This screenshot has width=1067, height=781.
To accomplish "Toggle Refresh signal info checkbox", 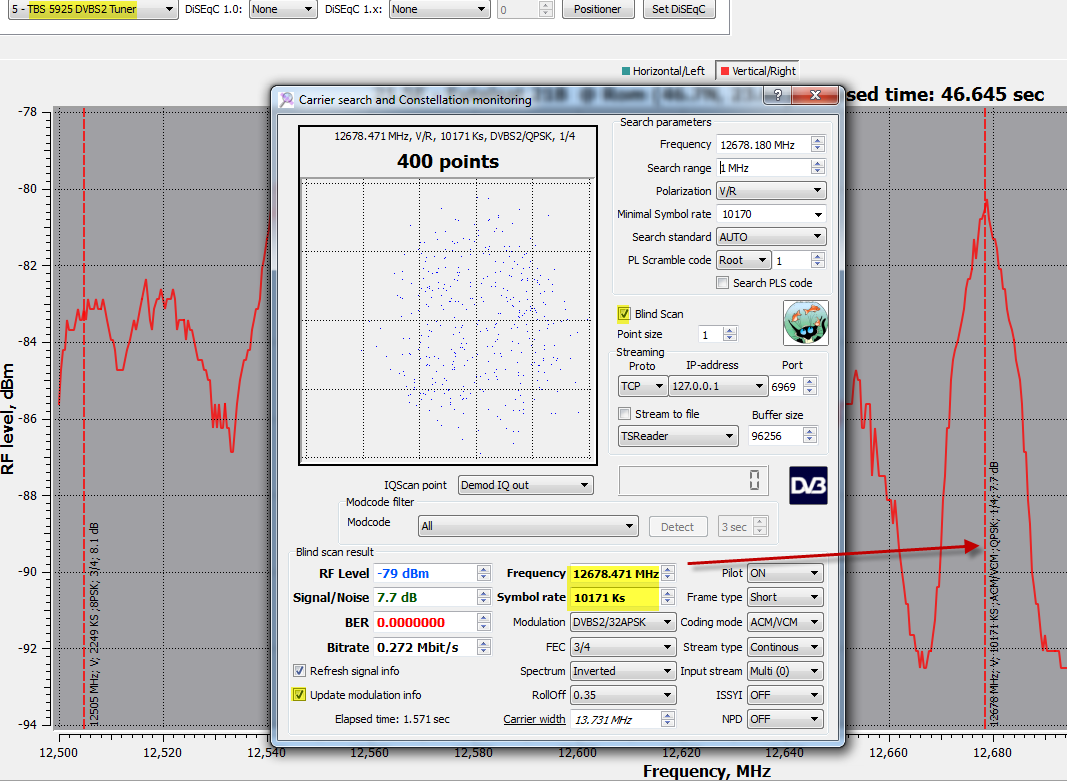I will point(299,671).
